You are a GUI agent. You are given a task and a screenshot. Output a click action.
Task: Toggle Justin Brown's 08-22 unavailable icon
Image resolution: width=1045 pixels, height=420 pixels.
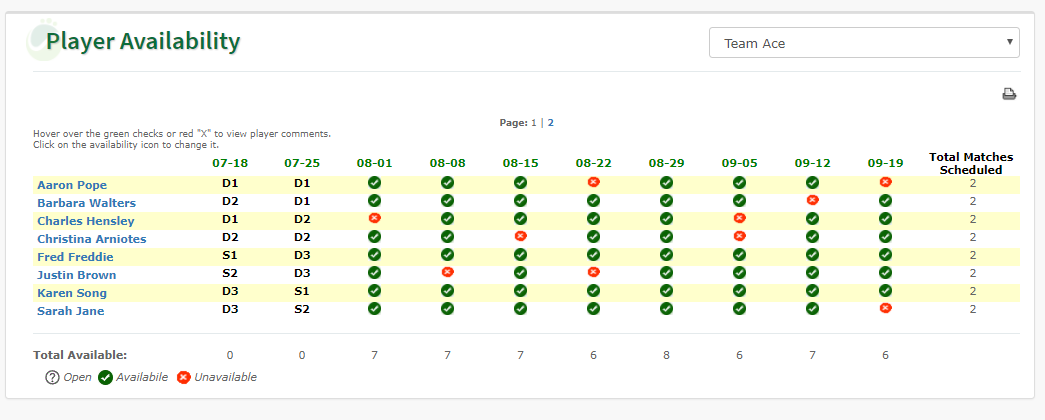click(593, 271)
